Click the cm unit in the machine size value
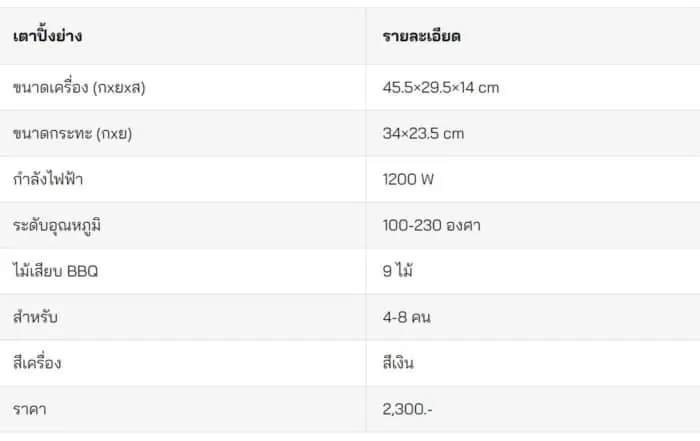 (488, 88)
